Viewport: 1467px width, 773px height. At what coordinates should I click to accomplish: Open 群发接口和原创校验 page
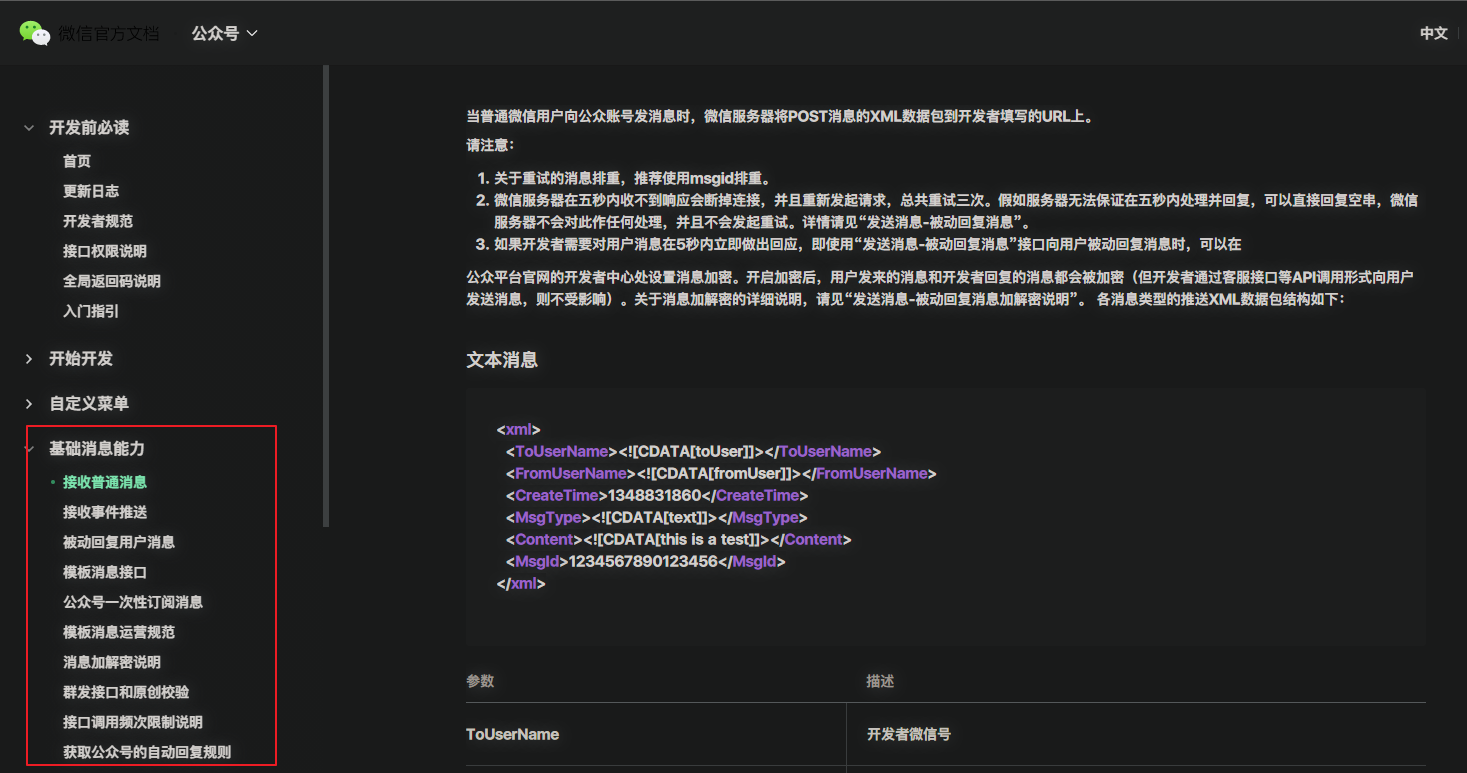coord(126,692)
